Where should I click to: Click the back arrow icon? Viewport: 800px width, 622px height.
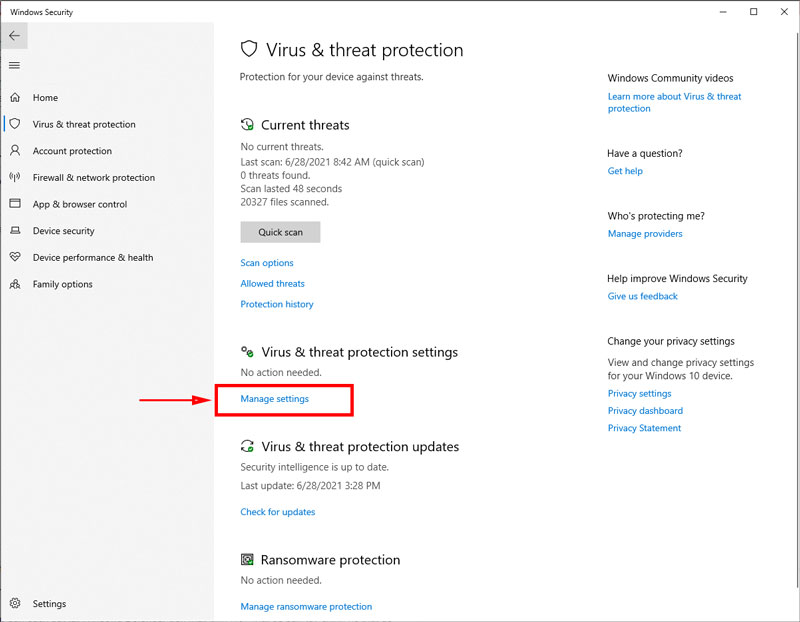pyautogui.click(x=14, y=36)
